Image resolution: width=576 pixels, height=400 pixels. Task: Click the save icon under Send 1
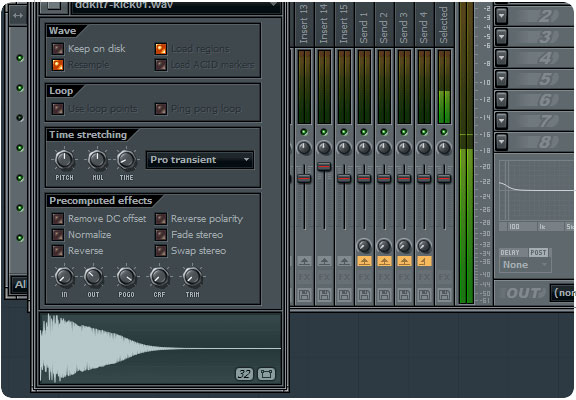(364, 295)
